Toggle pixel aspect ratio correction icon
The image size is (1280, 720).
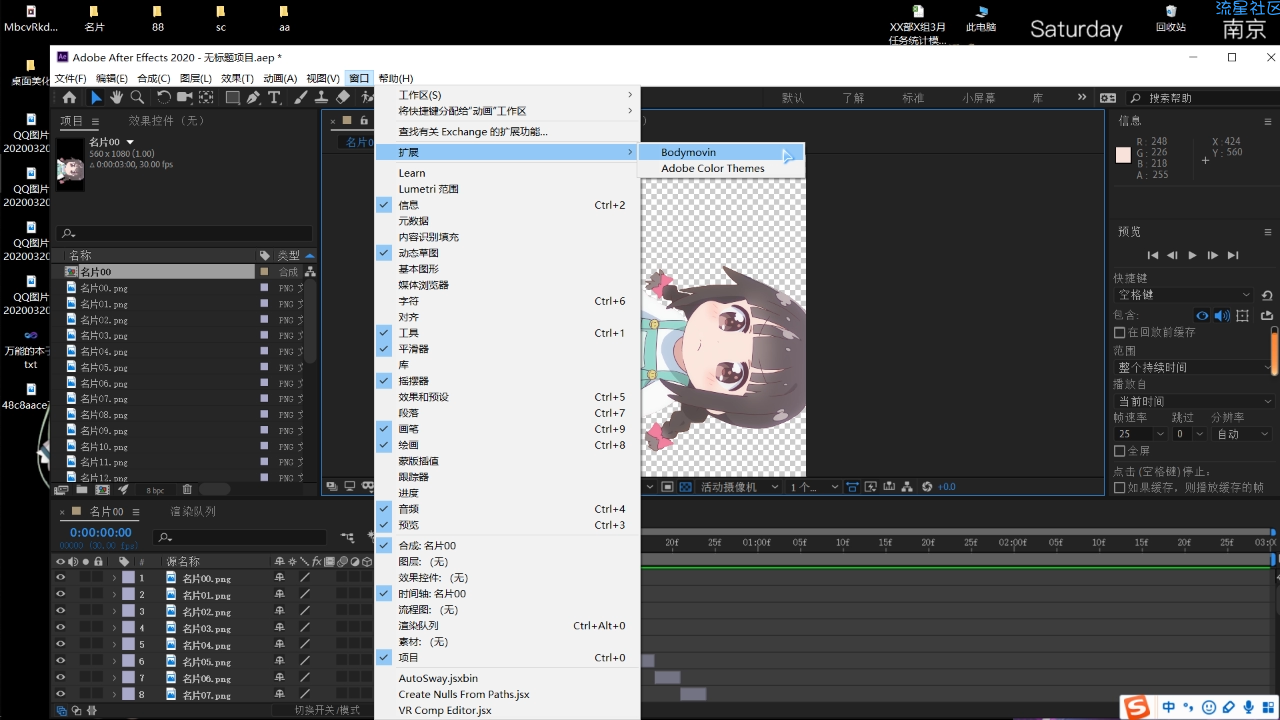[852, 487]
